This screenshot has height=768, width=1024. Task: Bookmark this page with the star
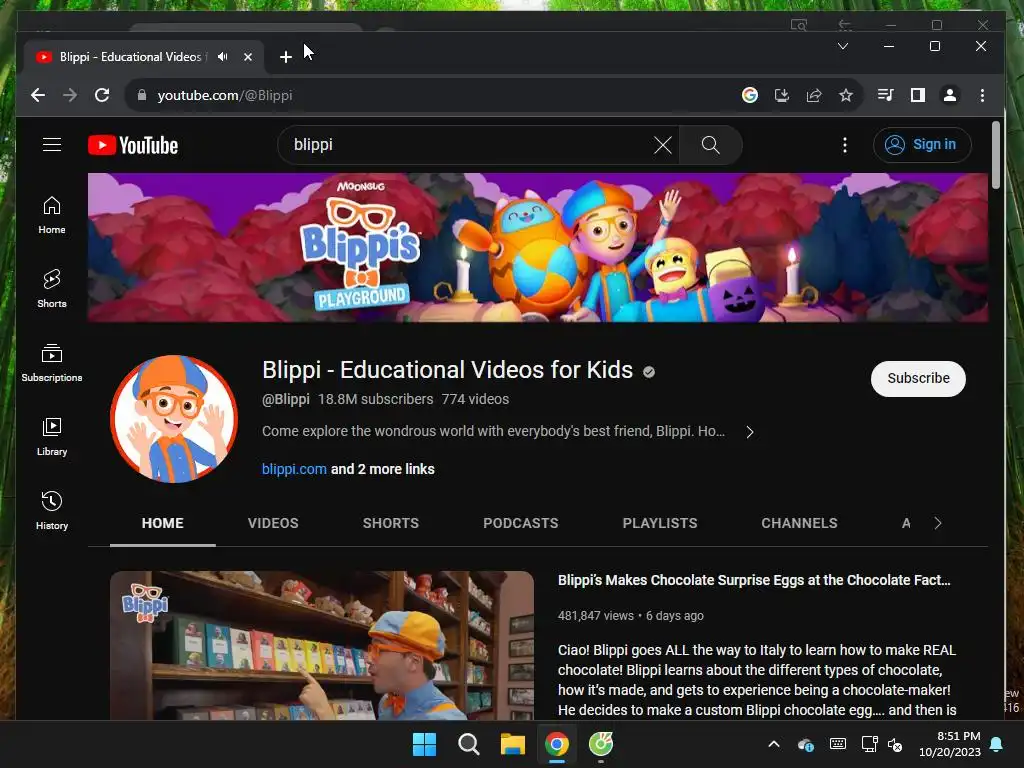[x=846, y=95]
